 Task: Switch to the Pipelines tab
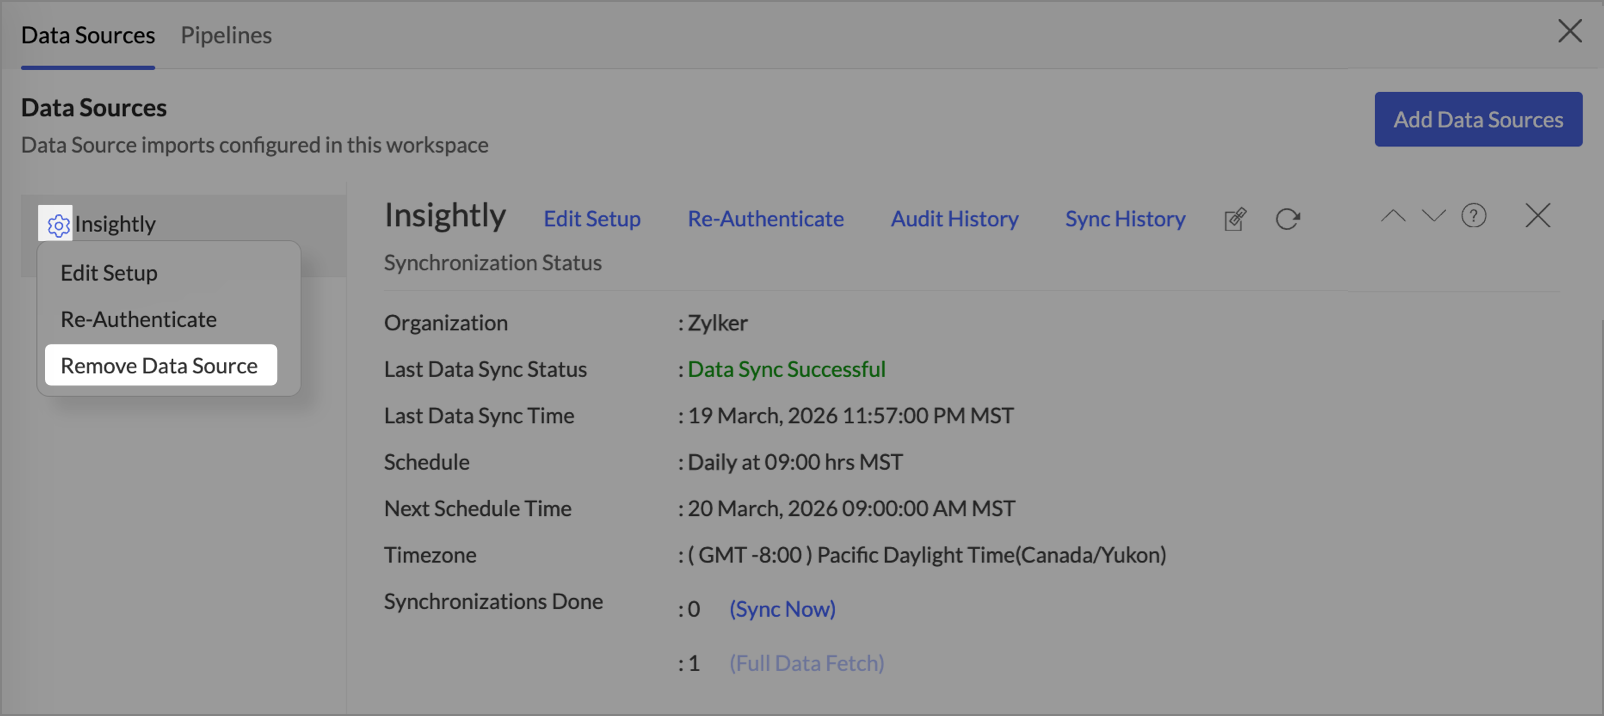[226, 35]
